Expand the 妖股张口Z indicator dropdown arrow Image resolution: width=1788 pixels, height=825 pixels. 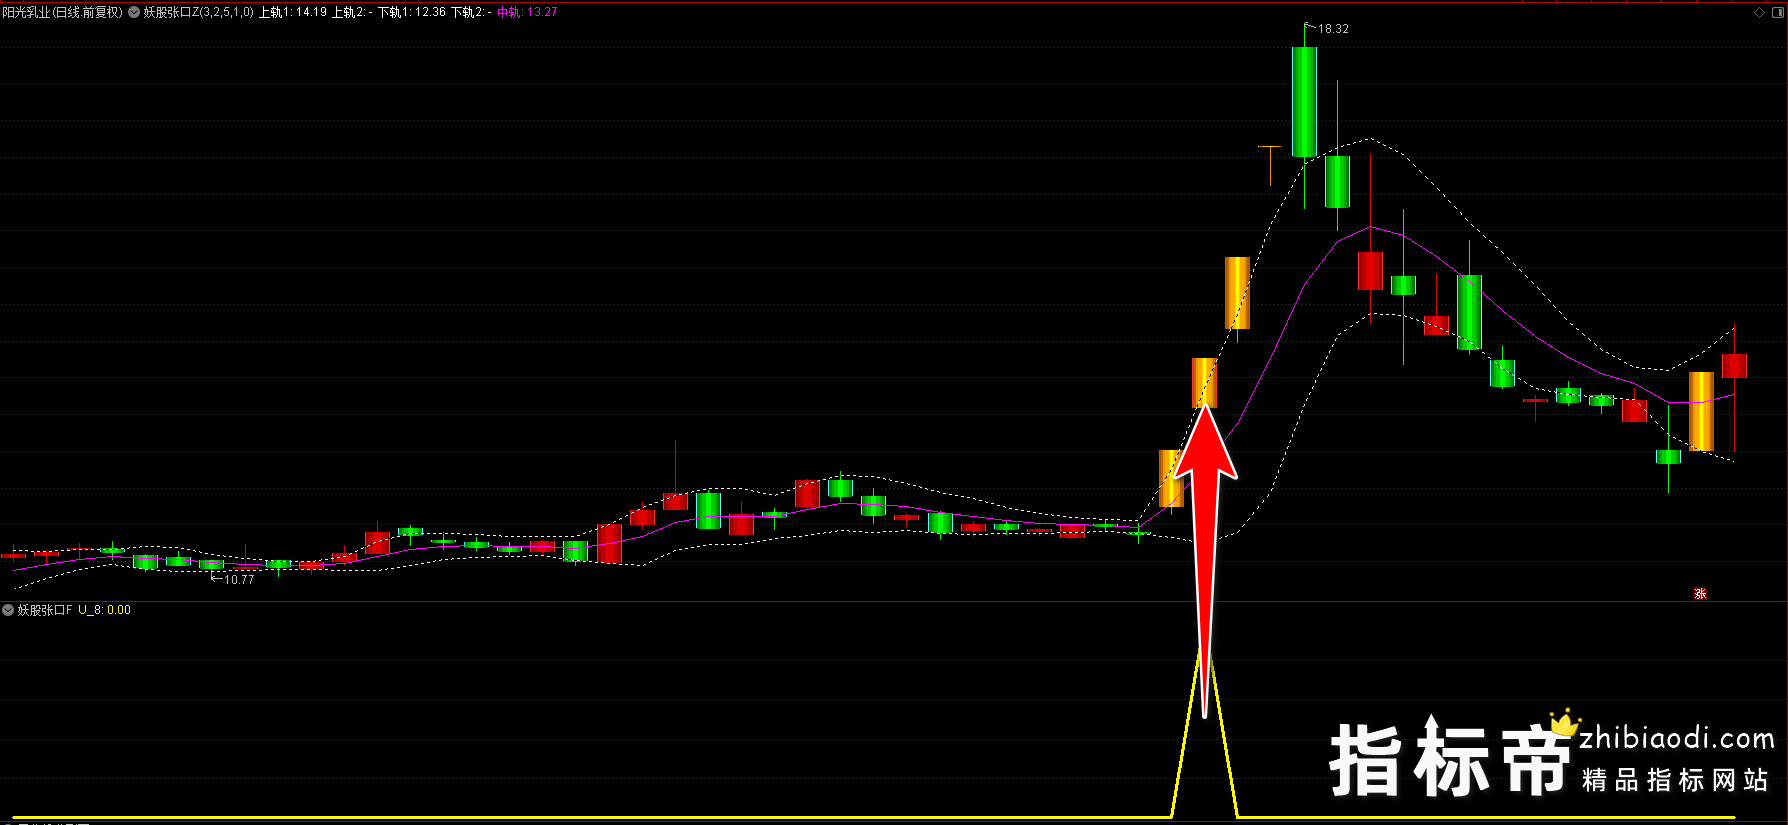click(x=134, y=12)
